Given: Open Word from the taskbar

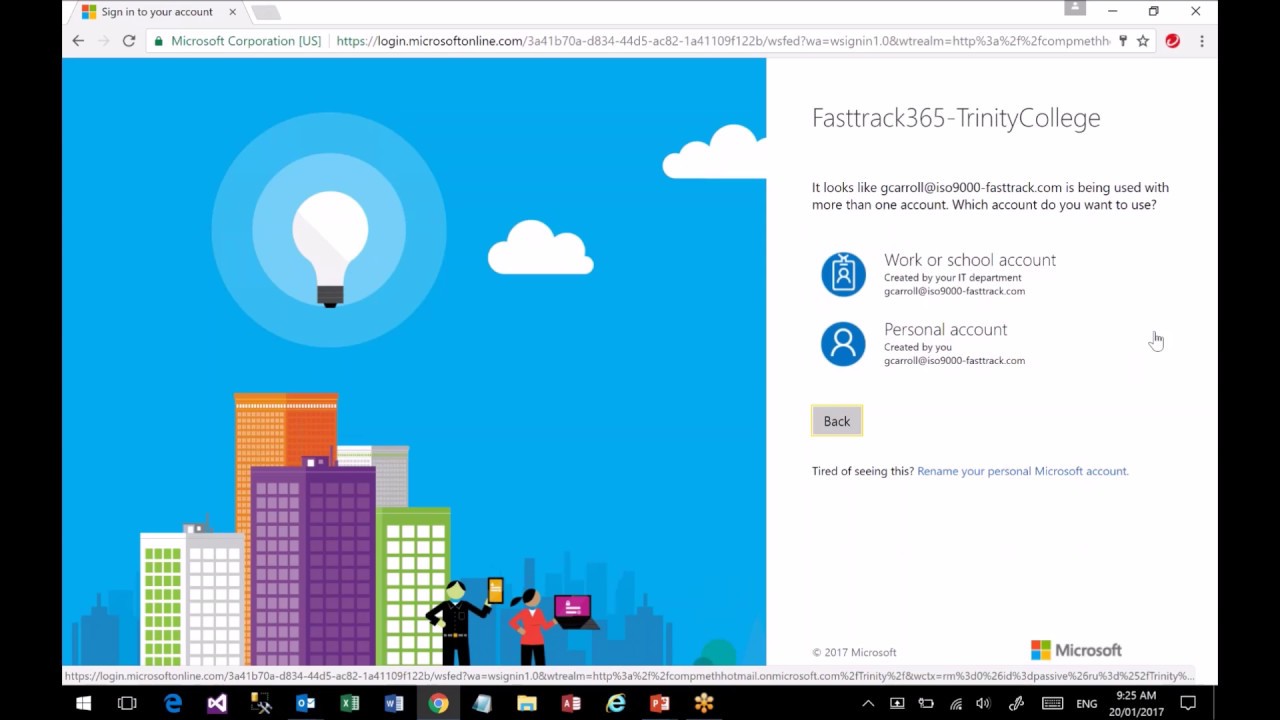Looking at the screenshot, I should pyautogui.click(x=394, y=704).
